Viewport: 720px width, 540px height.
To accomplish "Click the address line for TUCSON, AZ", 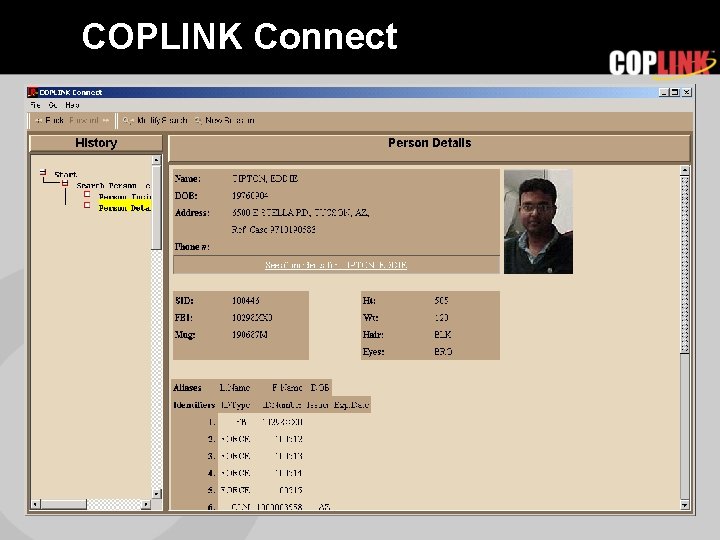I will [300, 213].
